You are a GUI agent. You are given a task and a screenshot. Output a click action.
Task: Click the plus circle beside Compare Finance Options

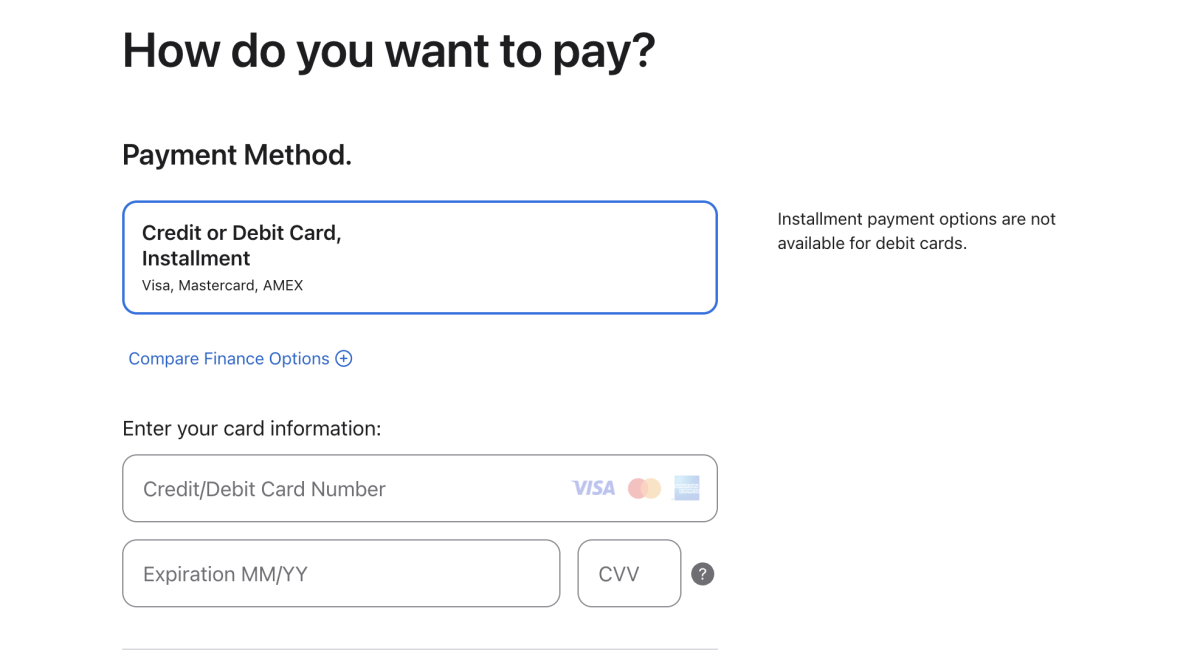(344, 359)
